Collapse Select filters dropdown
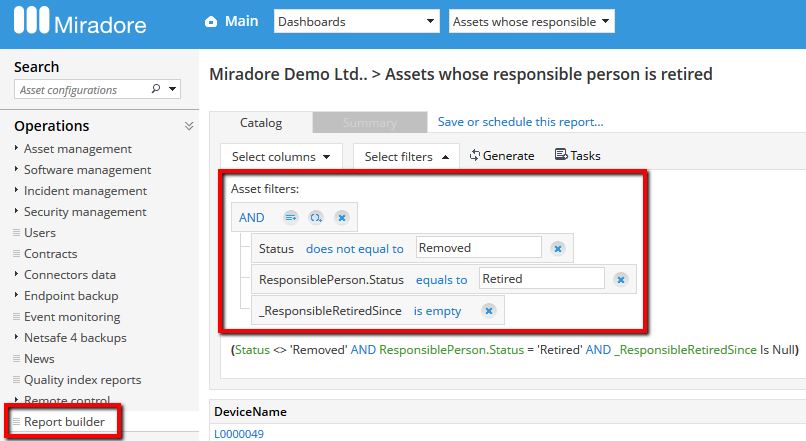 click(x=406, y=156)
